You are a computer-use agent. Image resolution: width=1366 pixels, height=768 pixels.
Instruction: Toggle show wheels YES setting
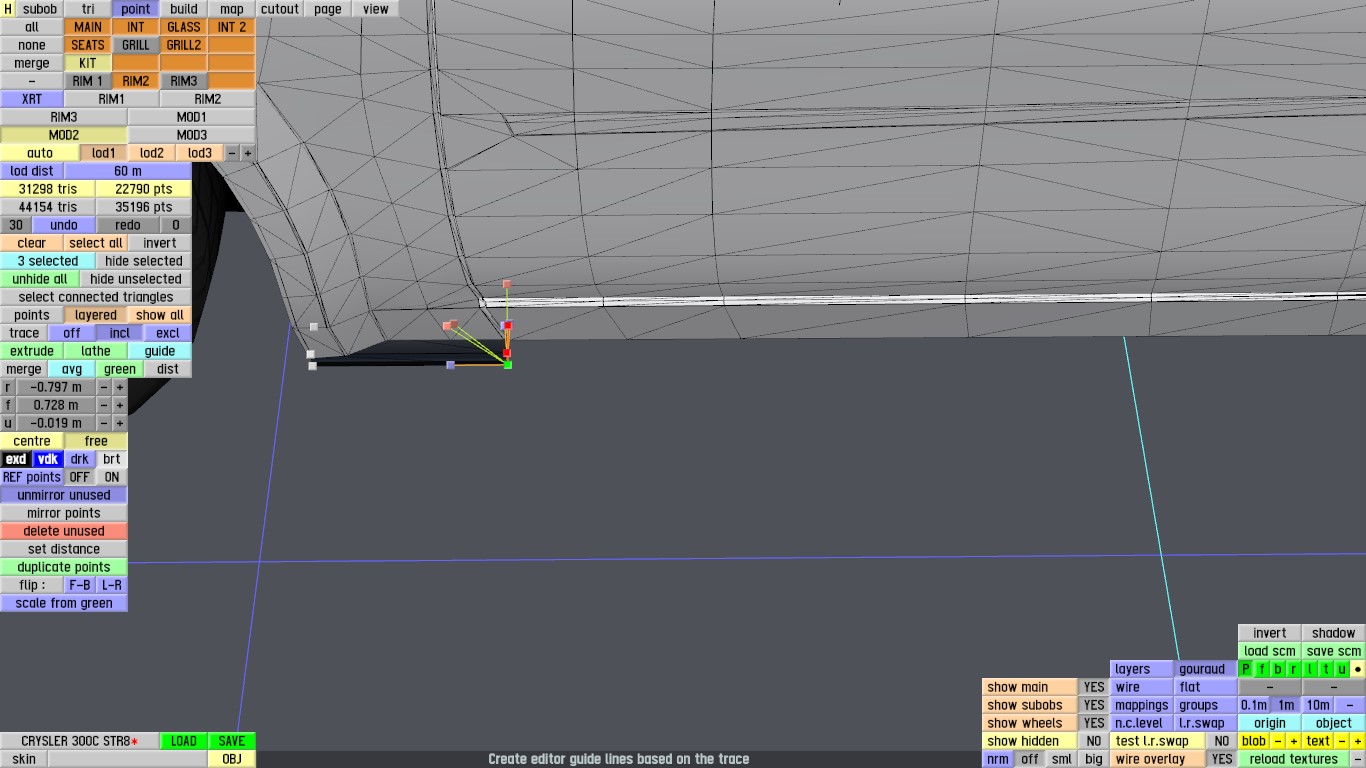point(1094,723)
